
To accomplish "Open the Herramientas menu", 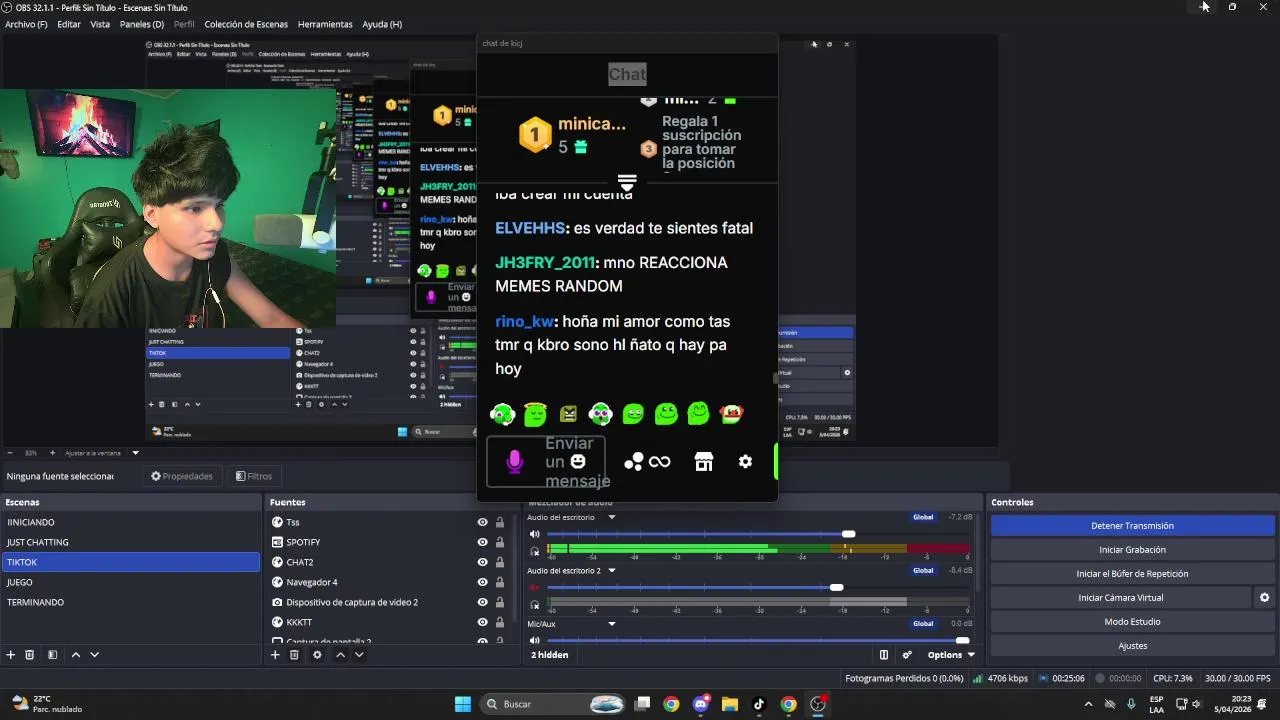I will tap(325, 24).
